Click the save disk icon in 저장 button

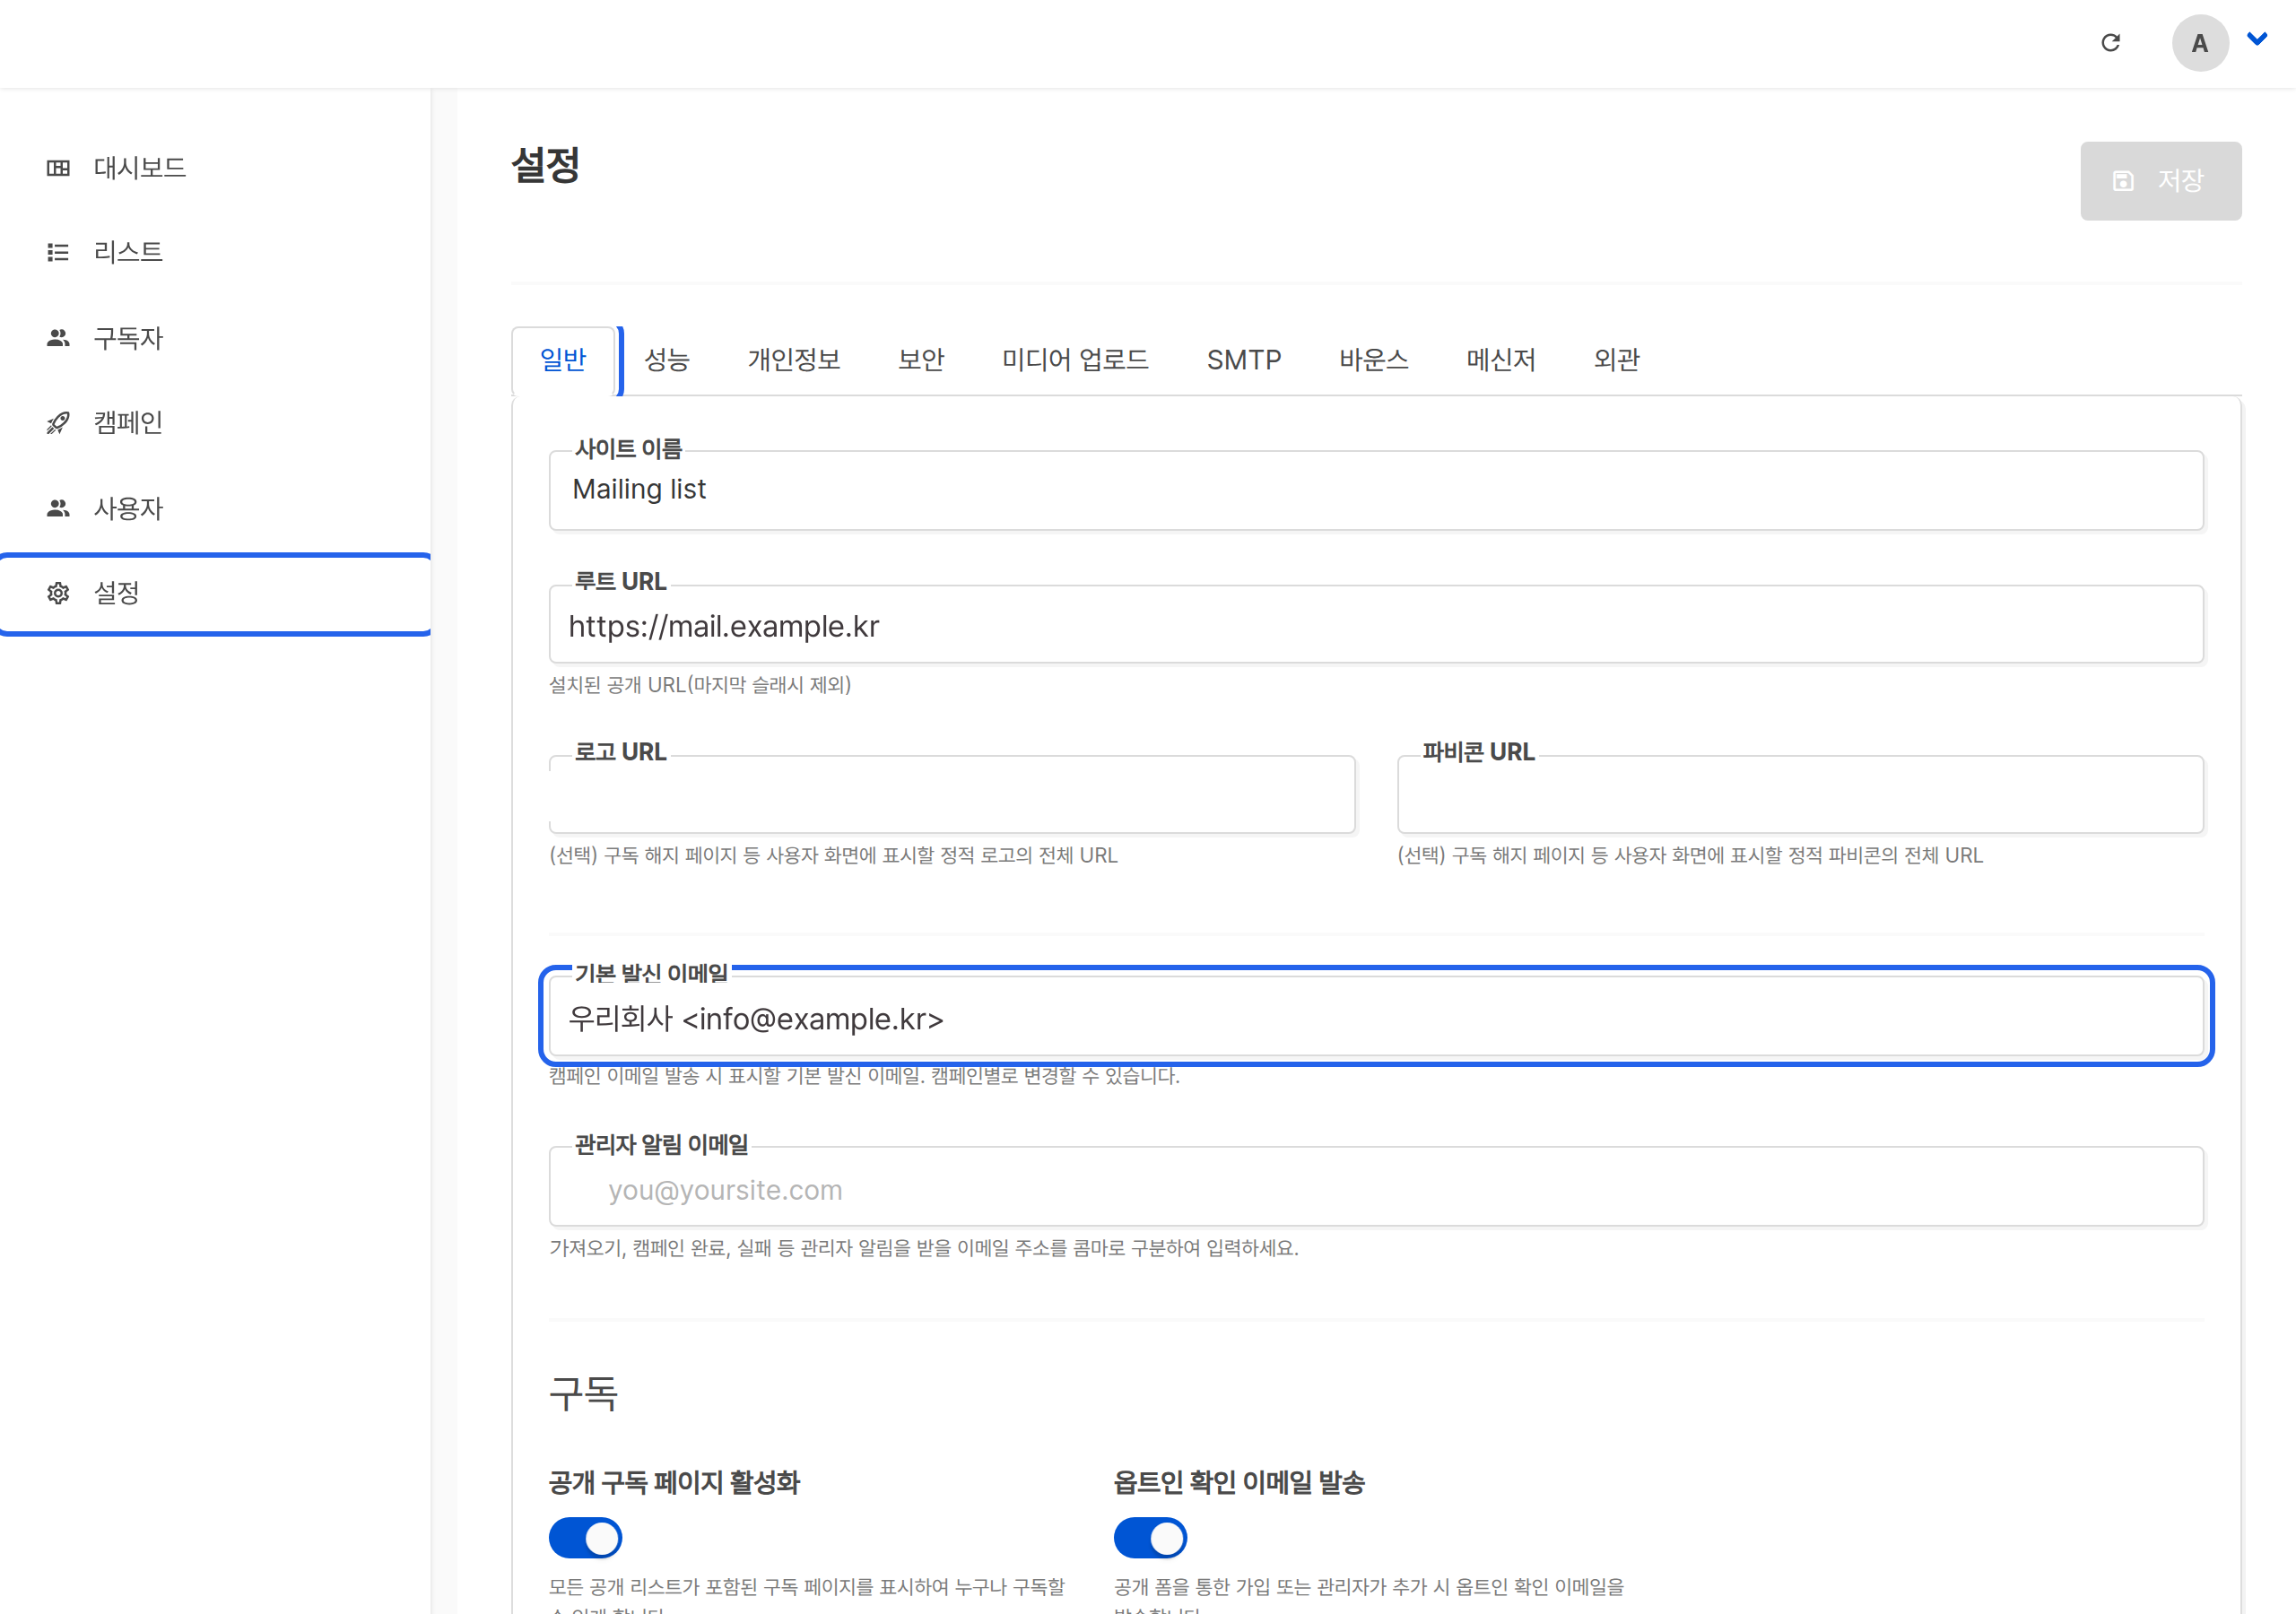click(2123, 181)
